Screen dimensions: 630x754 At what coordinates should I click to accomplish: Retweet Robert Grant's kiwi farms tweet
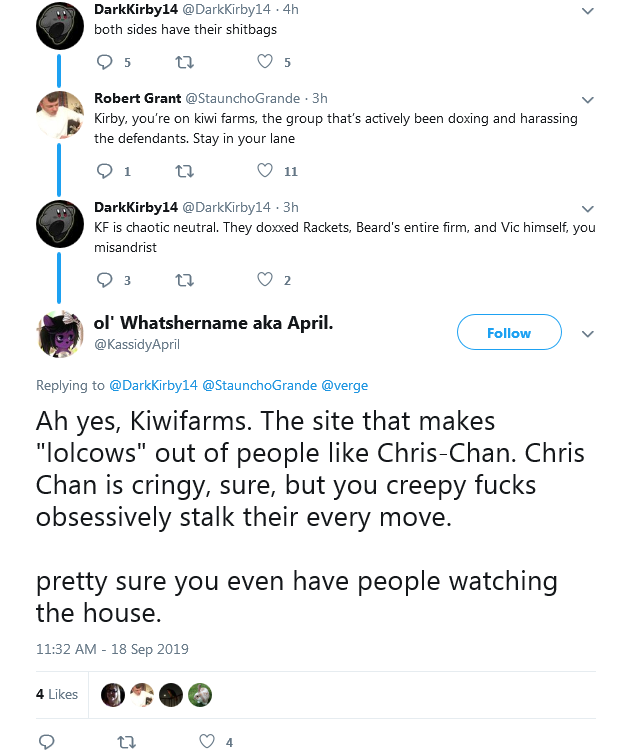click(x=184, y=171)
